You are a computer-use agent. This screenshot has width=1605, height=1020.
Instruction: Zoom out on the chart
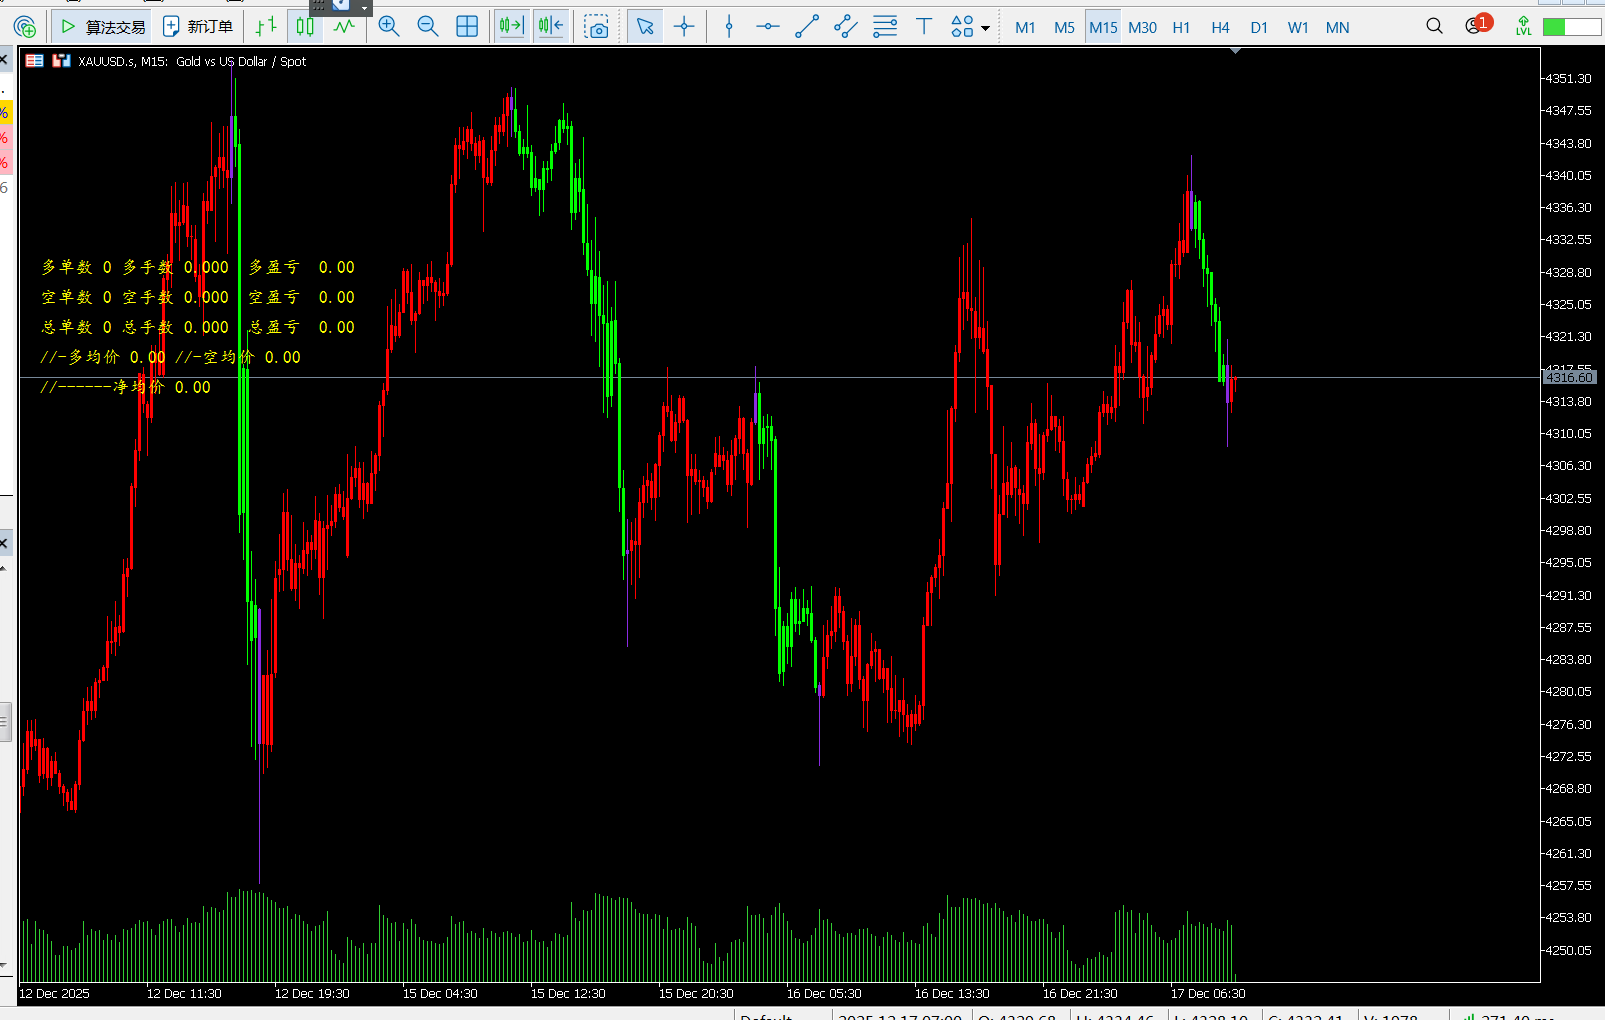click(x=428, y=27)
